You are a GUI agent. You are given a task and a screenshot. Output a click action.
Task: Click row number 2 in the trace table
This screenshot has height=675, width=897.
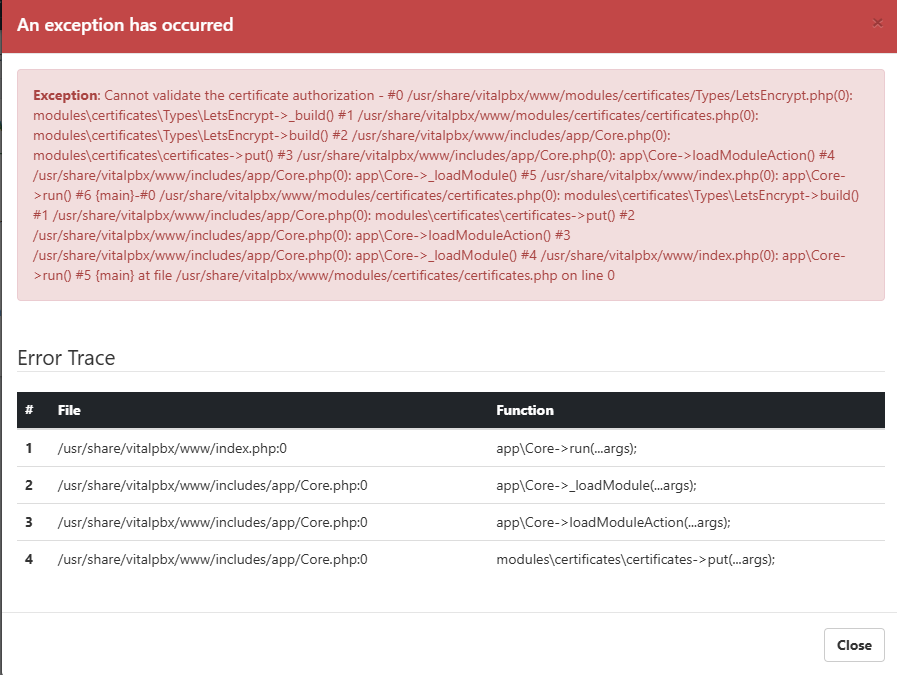(x=30, y=485)
